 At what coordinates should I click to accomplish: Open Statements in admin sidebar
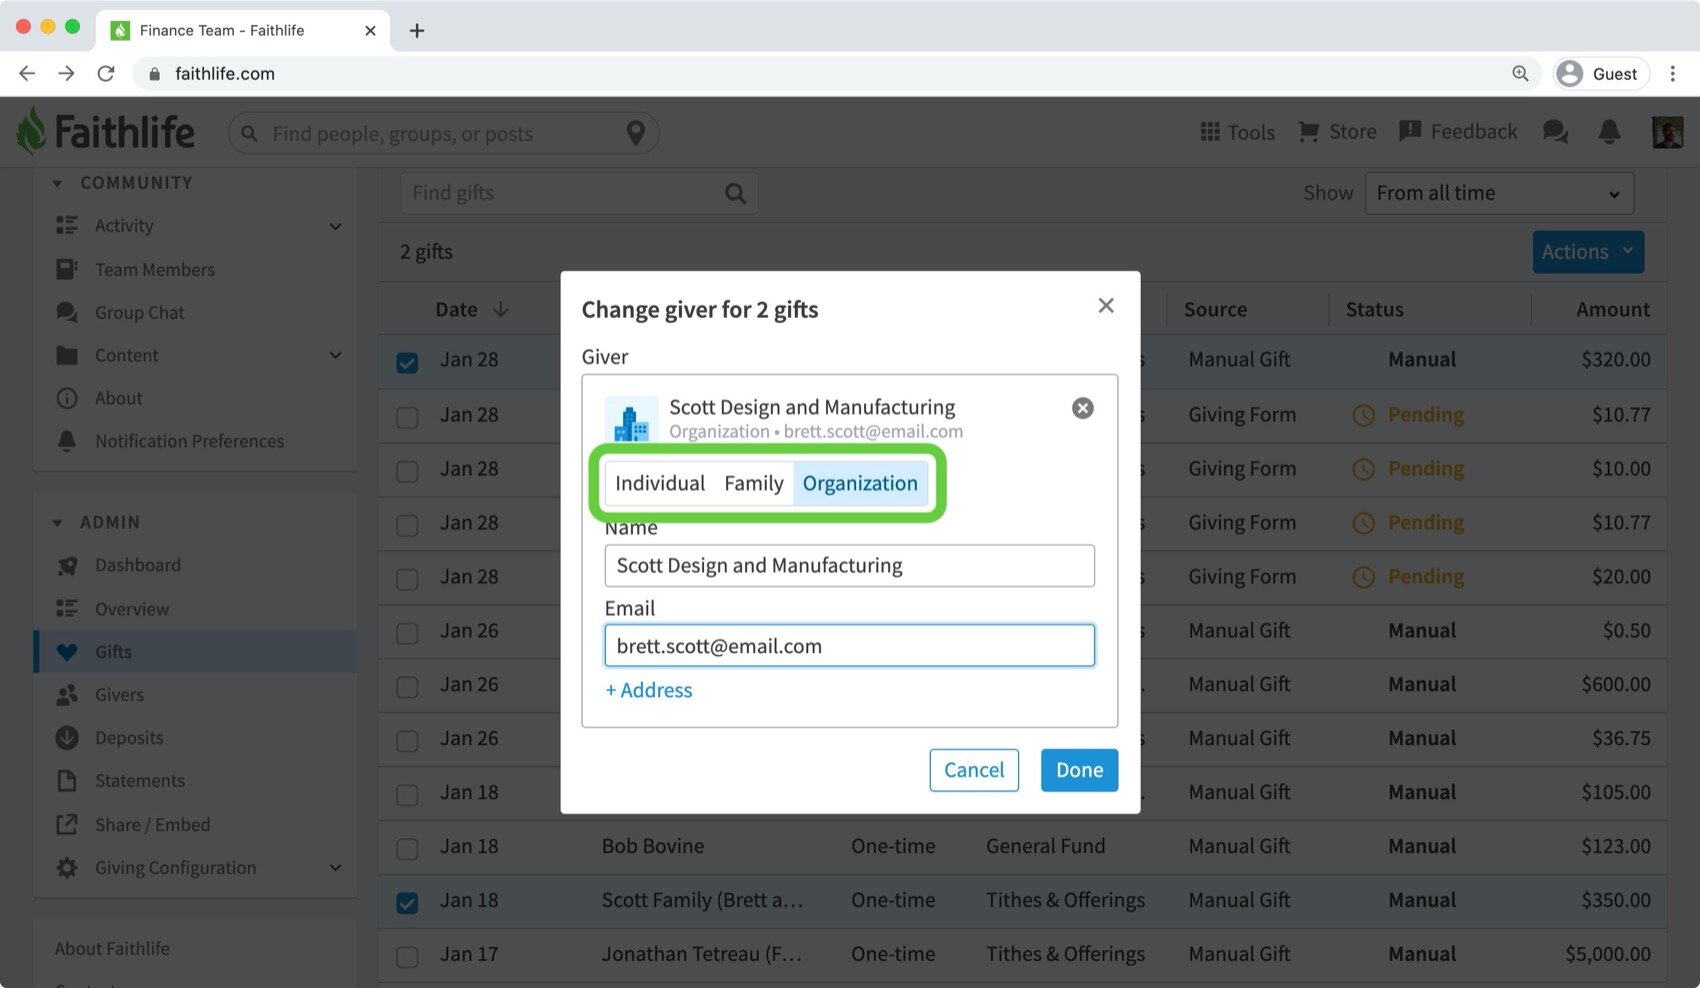[140, 781]
